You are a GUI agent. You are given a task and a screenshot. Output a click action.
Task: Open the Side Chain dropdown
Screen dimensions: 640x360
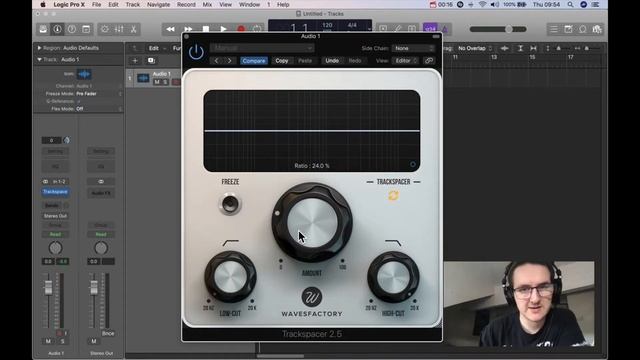pos(413,48)
